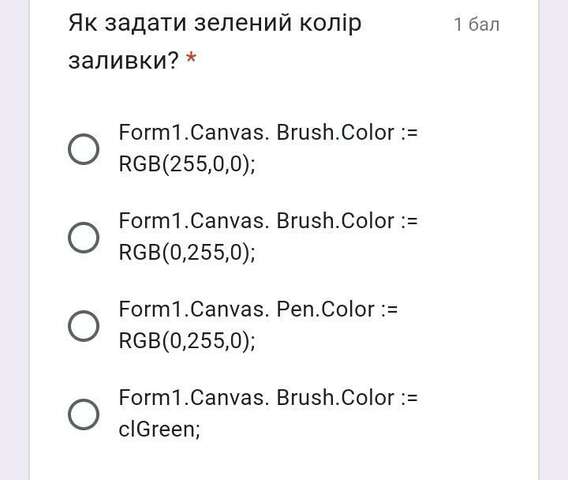Click the "1 бал" points label
Viewport: 568px width, 480px height.
click(x=477, y=25)
